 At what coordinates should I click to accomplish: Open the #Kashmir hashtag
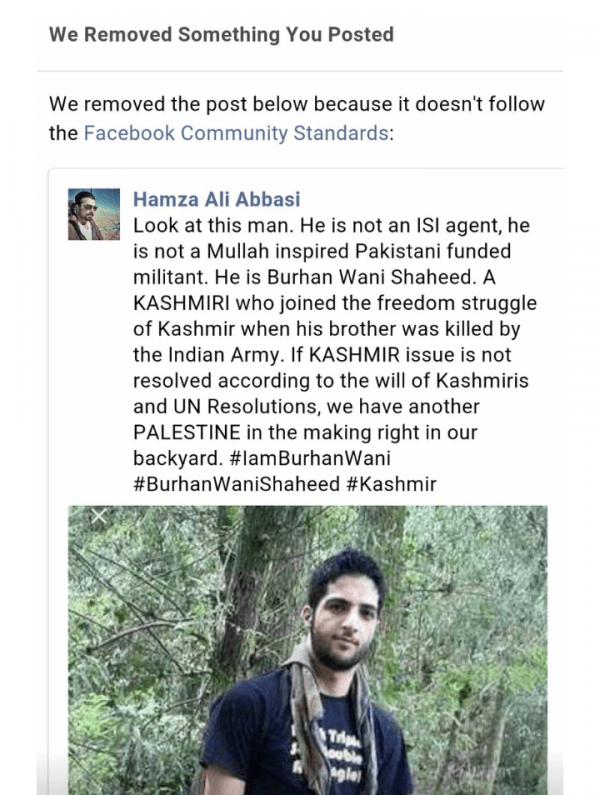point(391,484)
